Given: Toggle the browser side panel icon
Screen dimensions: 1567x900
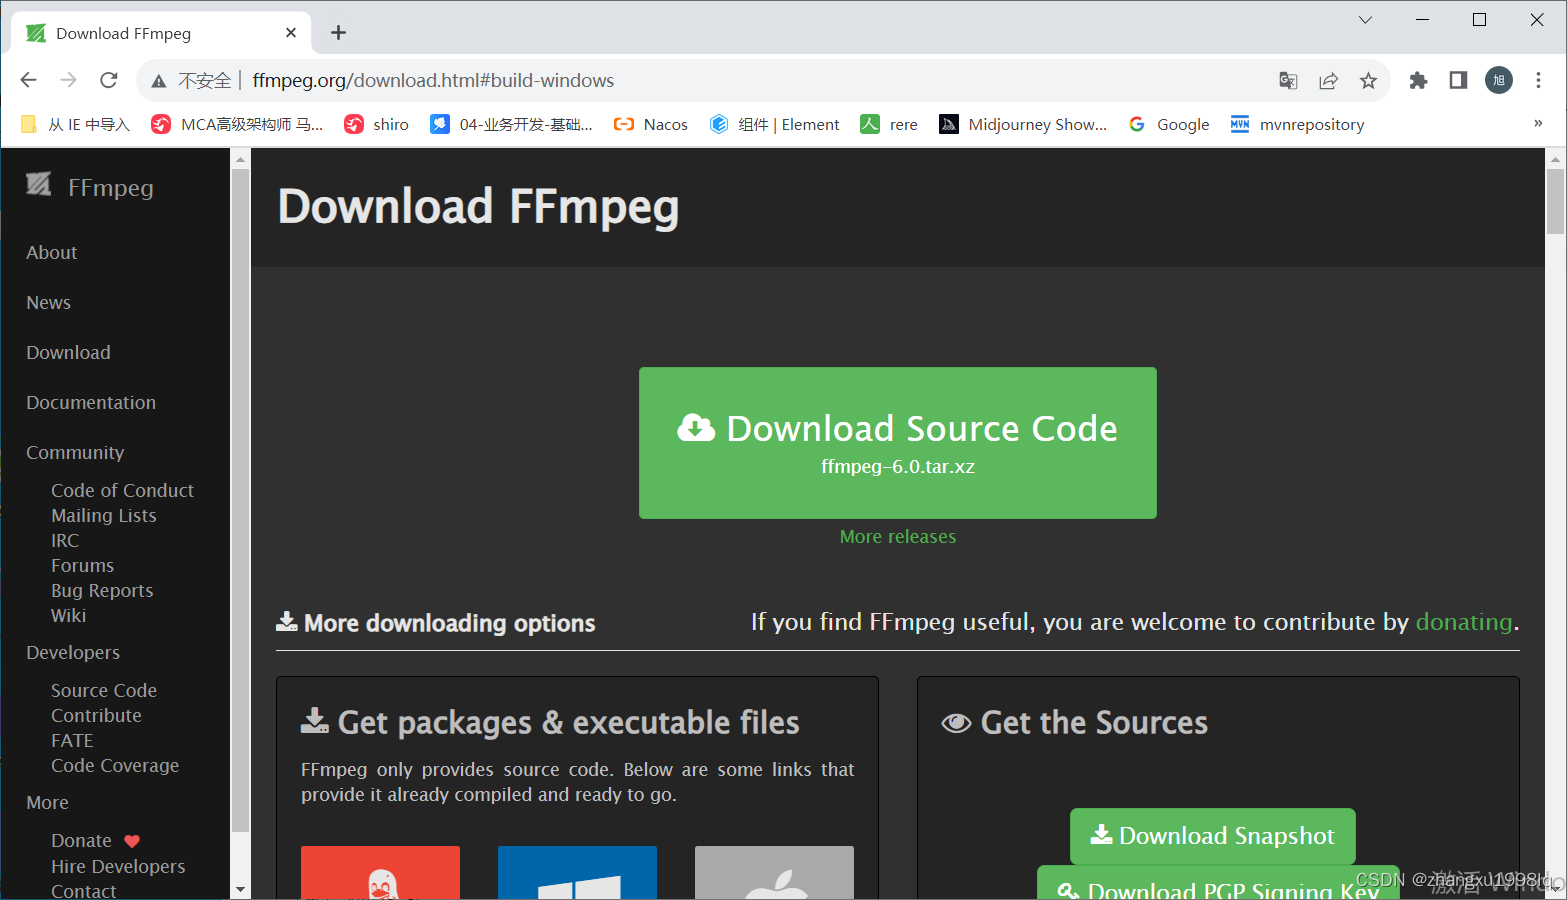Looking at the screenshot, I should click(x=1458, y=80).
